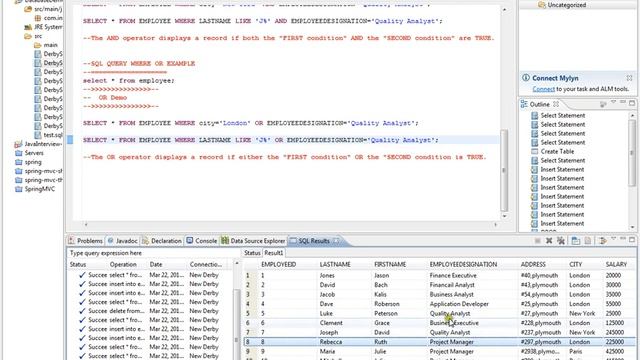Click the JRE System library icon
640x360 pixels.
click(x=28, y=27)
